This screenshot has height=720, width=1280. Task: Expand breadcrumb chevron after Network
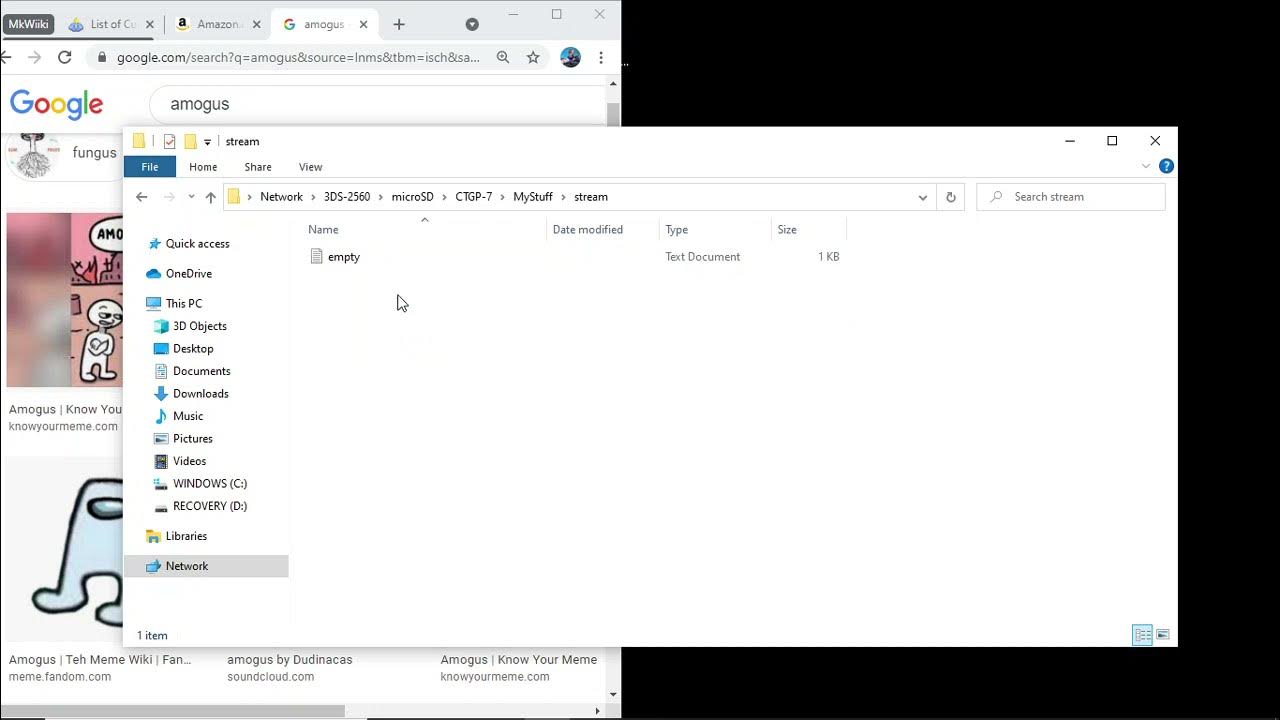click(x=313, y=197)
